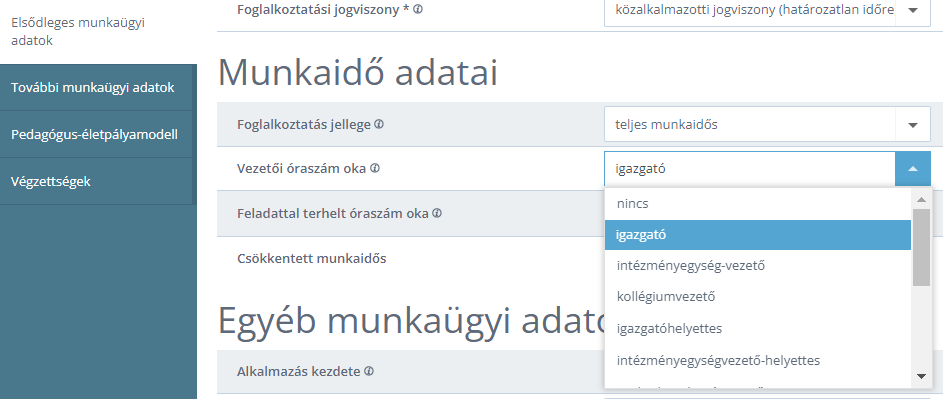943x399 pixels.
Task: Click 'Munkaidő adatai' section heading
Action: pos(358,73)
